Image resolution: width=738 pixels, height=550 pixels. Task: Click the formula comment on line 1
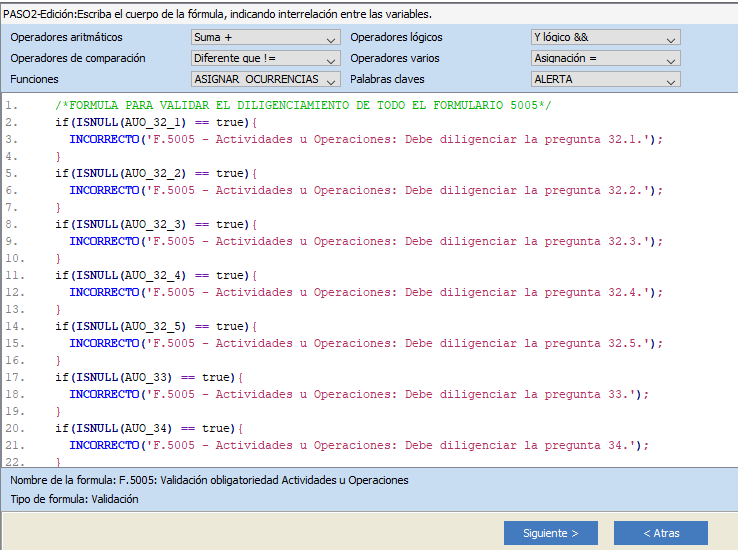[303, 105]
